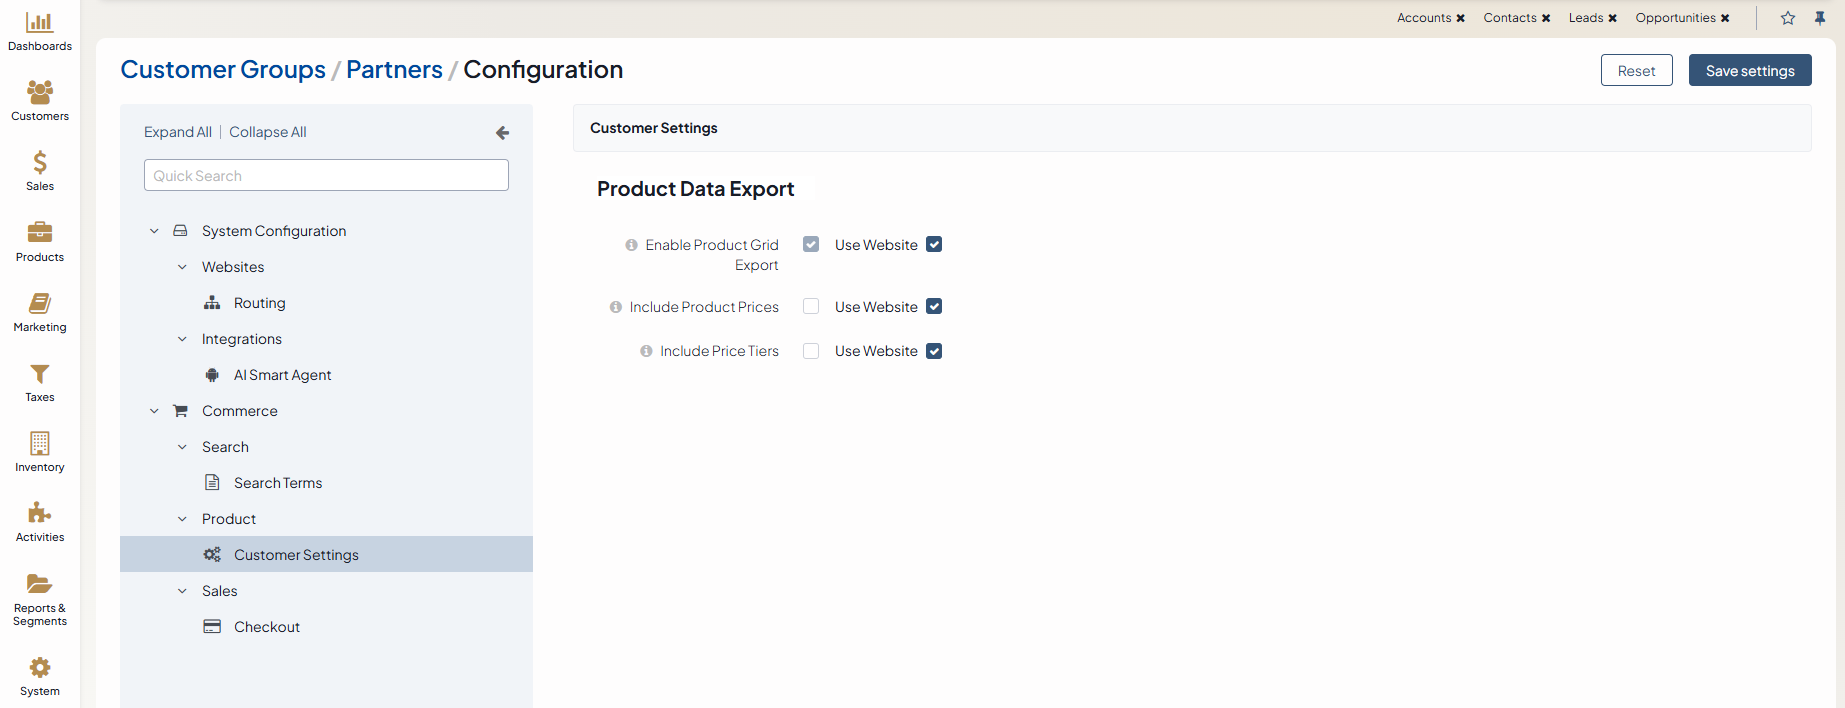Go to Customer Groups breadcrumb link
The width and height of the screenshot is (1845, 708).
[x=223, y=70]
